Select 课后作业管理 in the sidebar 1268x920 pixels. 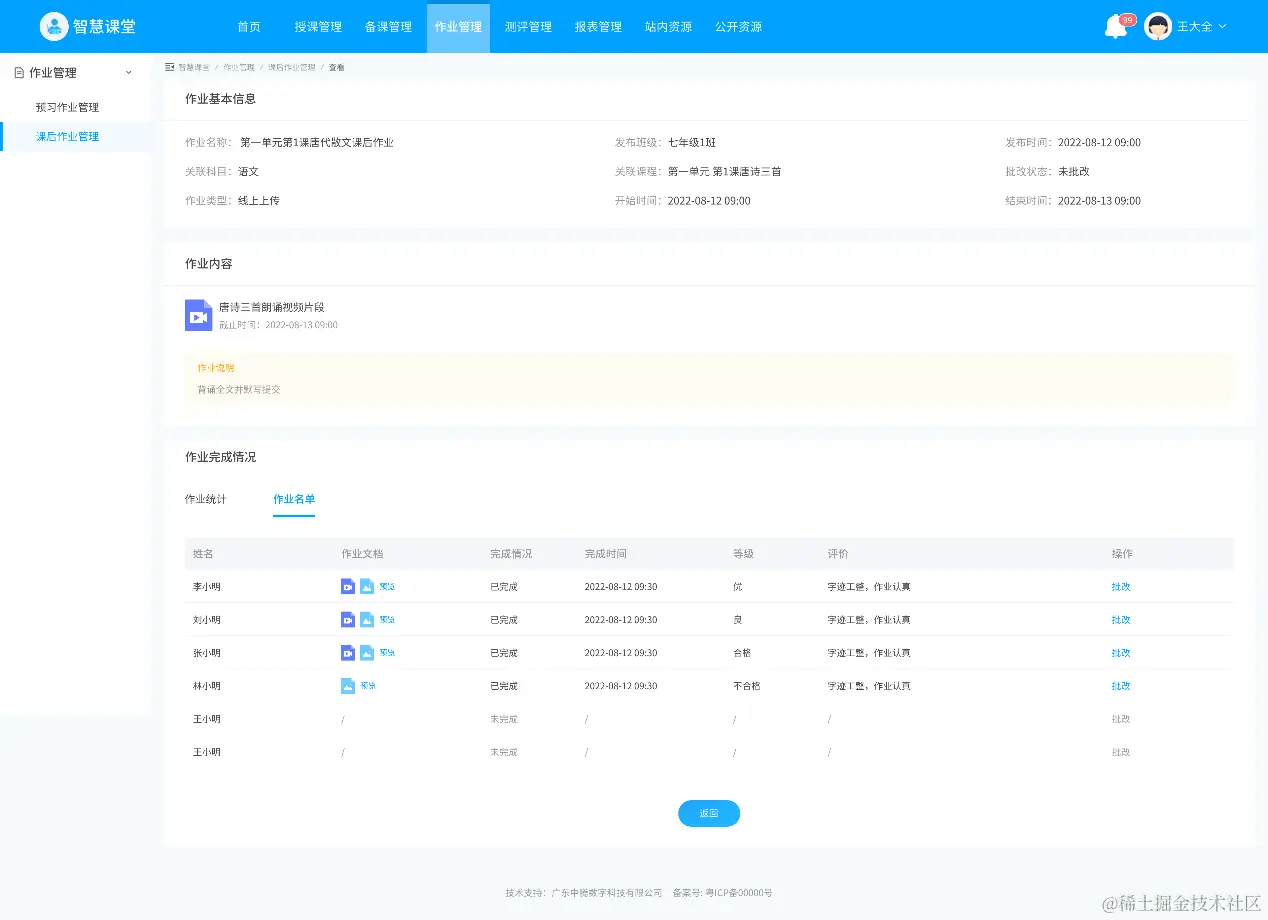[67, 137]
